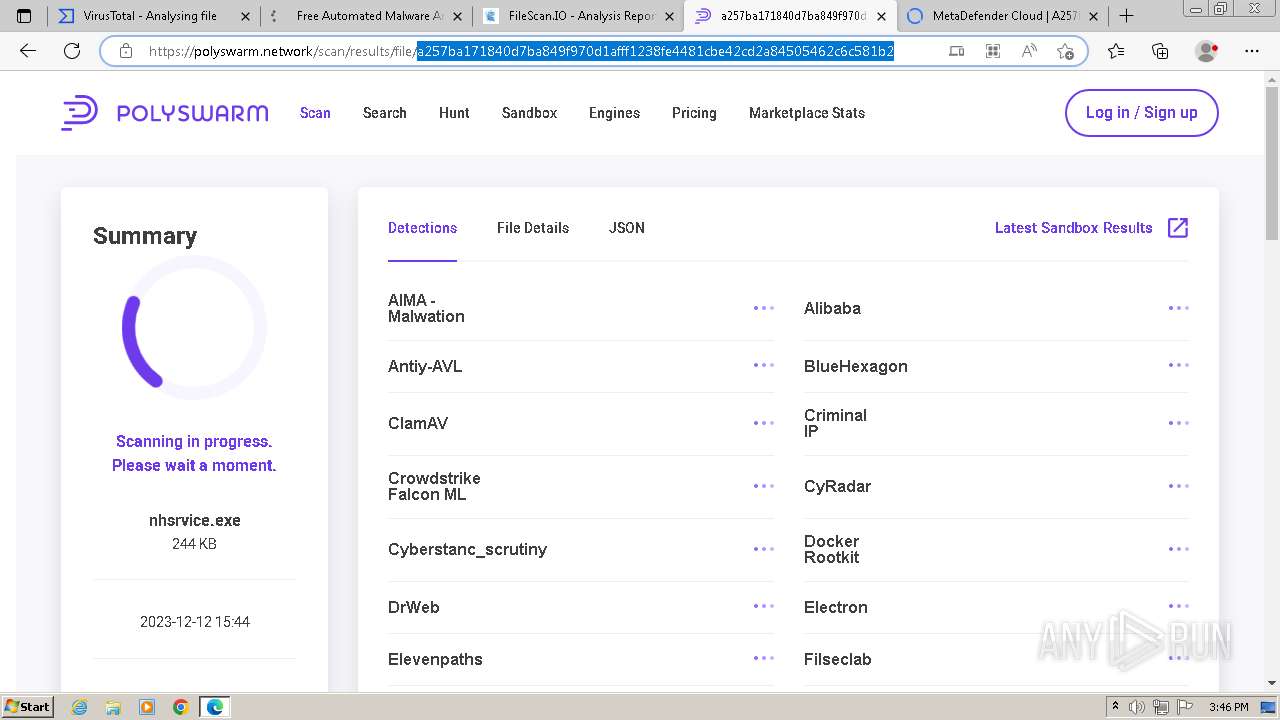
Task: Open File Explorer from taskbar
Action: pos(113,707)
